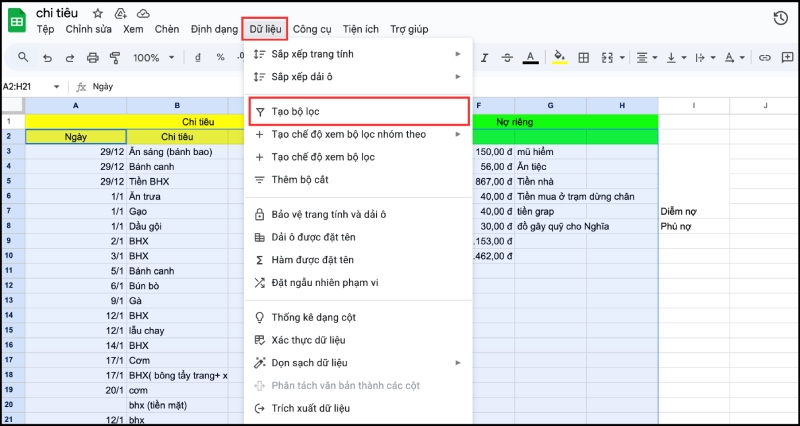Redo the last action
Screen dimensions: 800x426
pos(70,58)
